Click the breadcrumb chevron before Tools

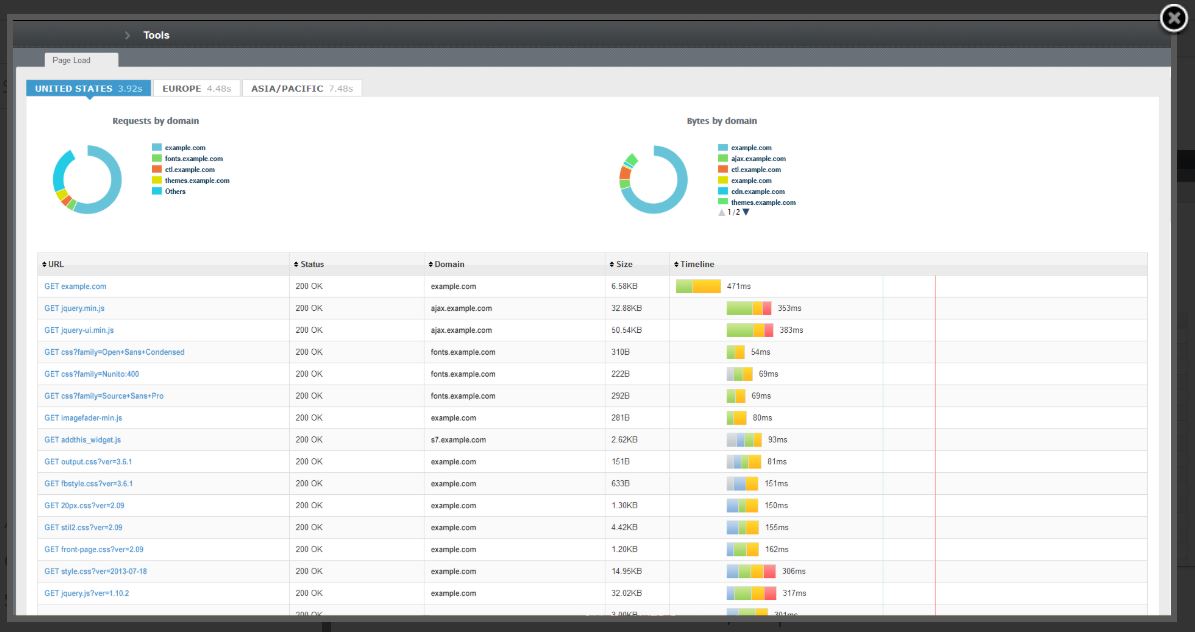(128, 35)
